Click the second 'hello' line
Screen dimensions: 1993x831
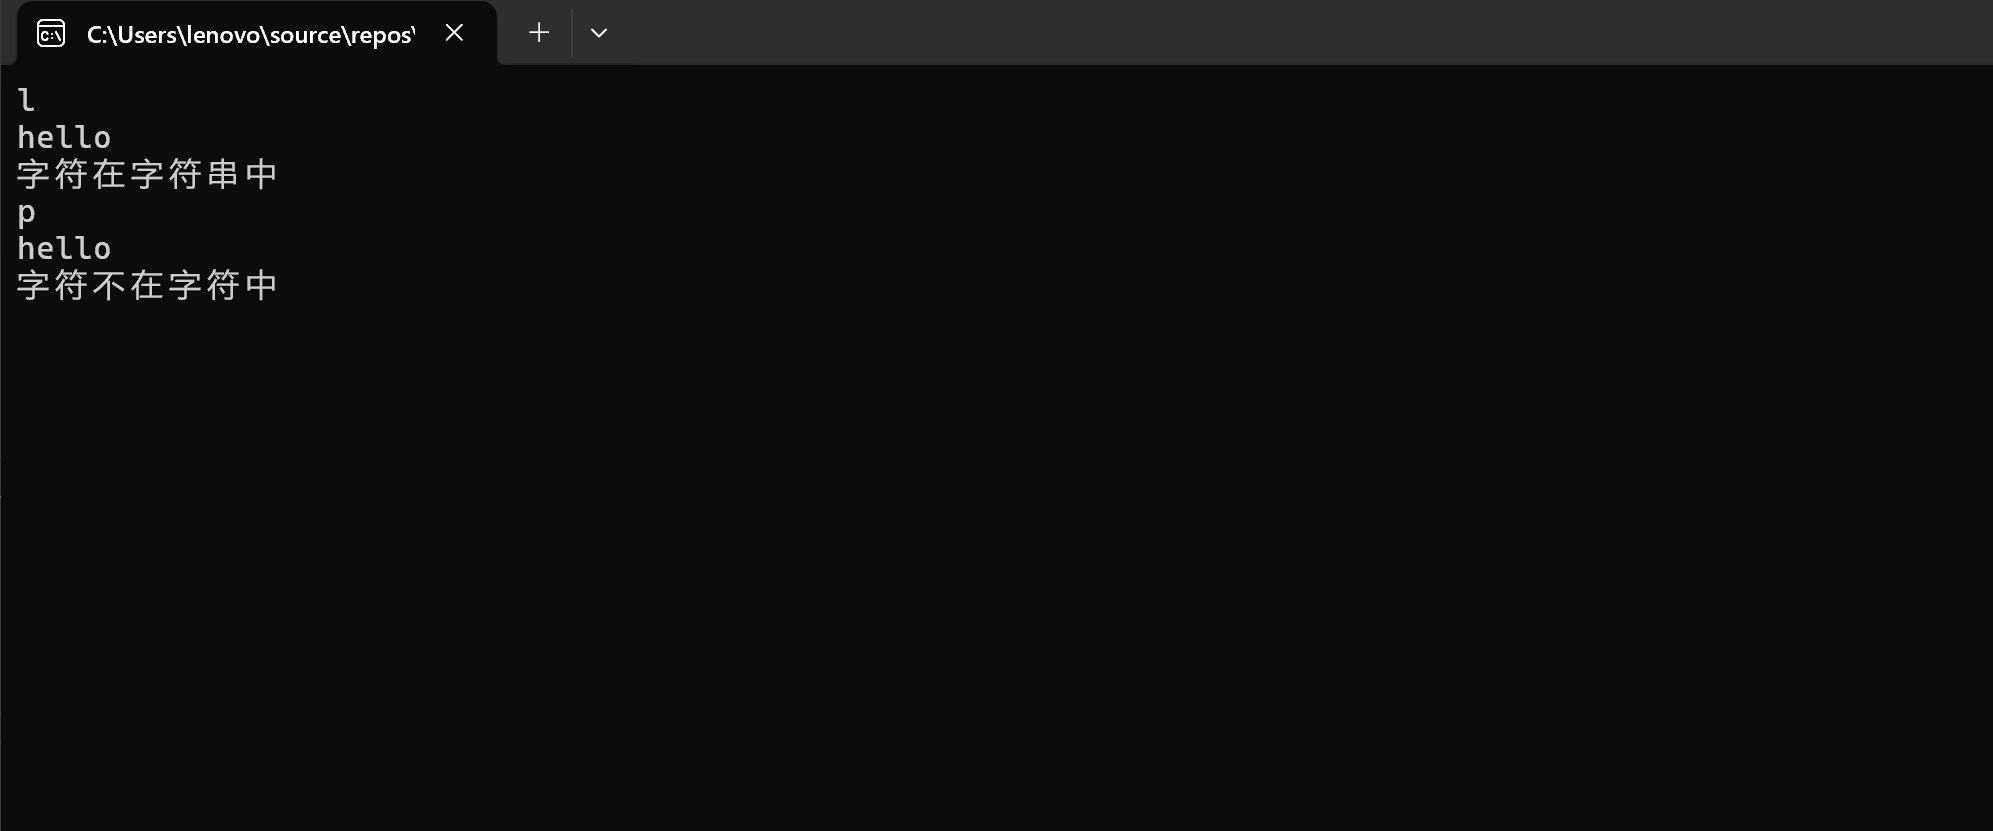tap(64, 248)
